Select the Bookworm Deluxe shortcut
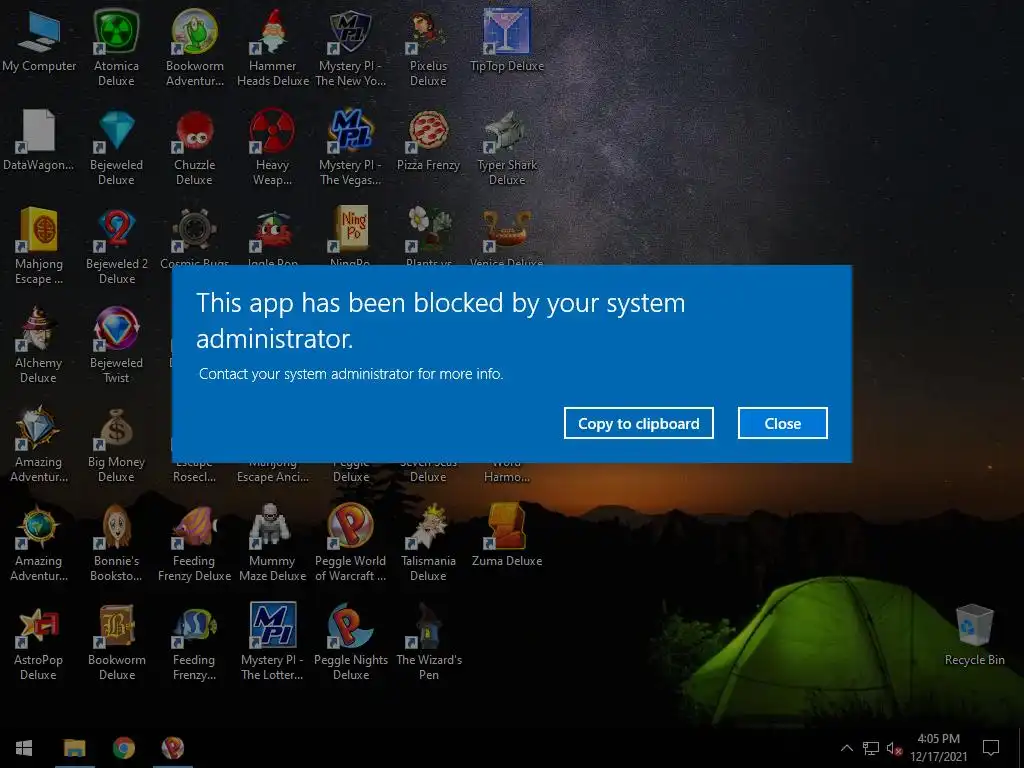The height and width of the screenshot is (768, 1024). (x=116, y=642)
